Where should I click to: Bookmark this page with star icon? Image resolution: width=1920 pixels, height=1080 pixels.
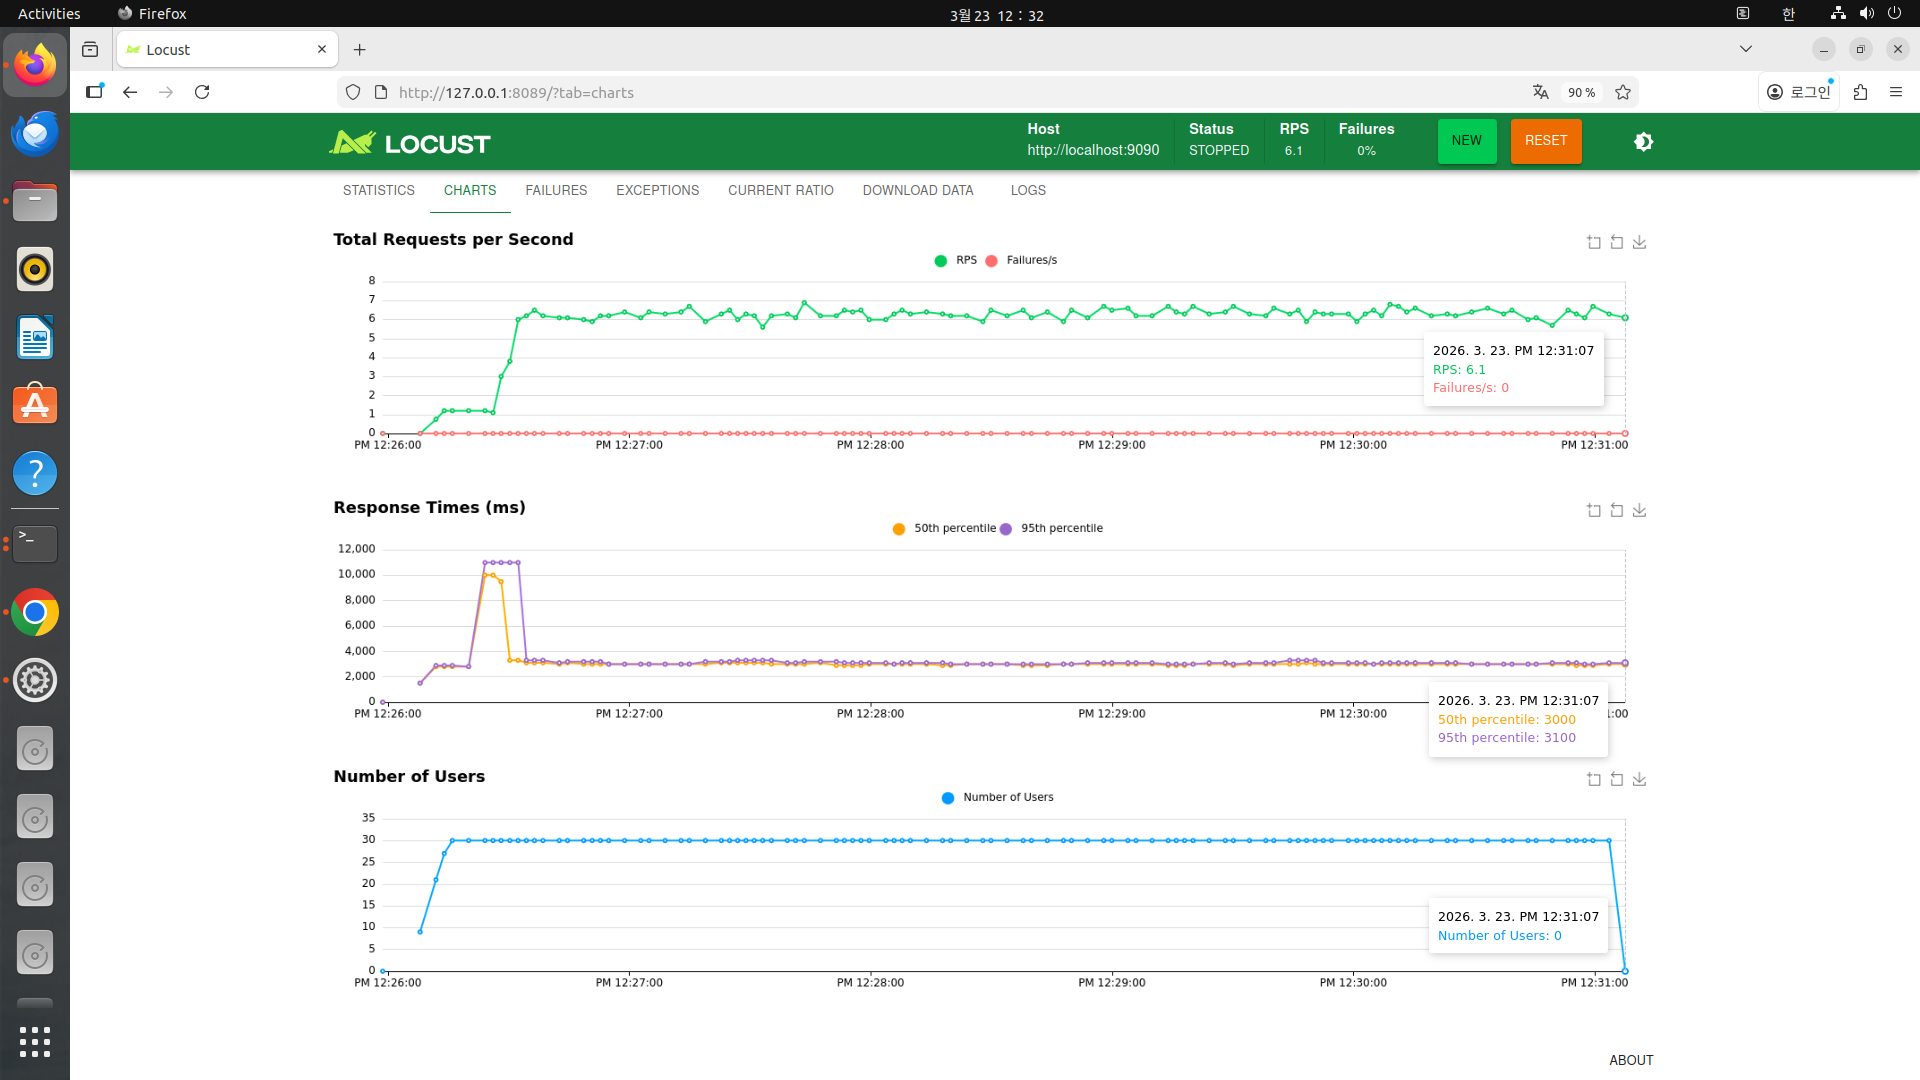[1623, 92]
